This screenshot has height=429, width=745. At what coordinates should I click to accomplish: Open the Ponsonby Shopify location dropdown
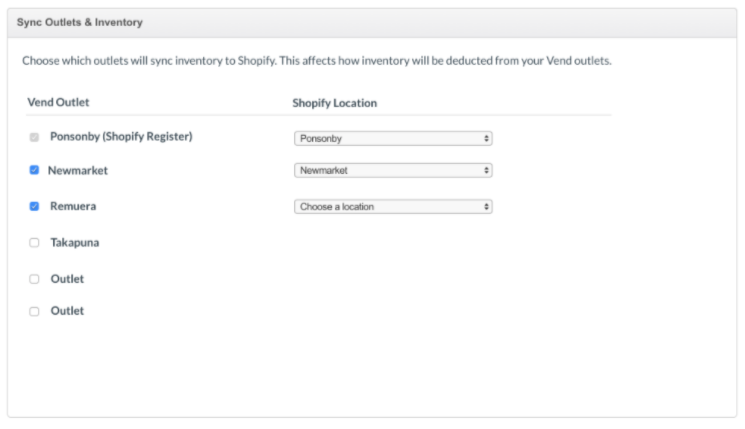click(x=393, y=139)
